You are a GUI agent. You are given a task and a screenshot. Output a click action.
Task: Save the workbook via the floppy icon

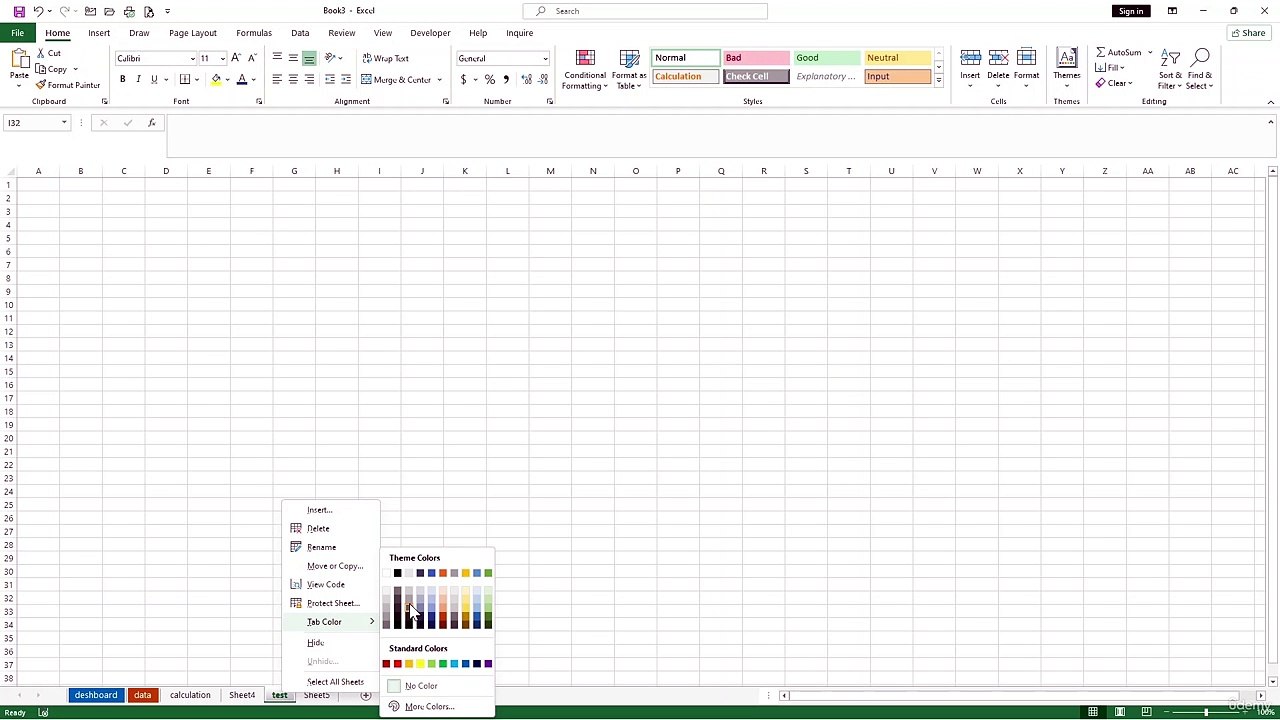pyautogui.click(x=18, y=11)
